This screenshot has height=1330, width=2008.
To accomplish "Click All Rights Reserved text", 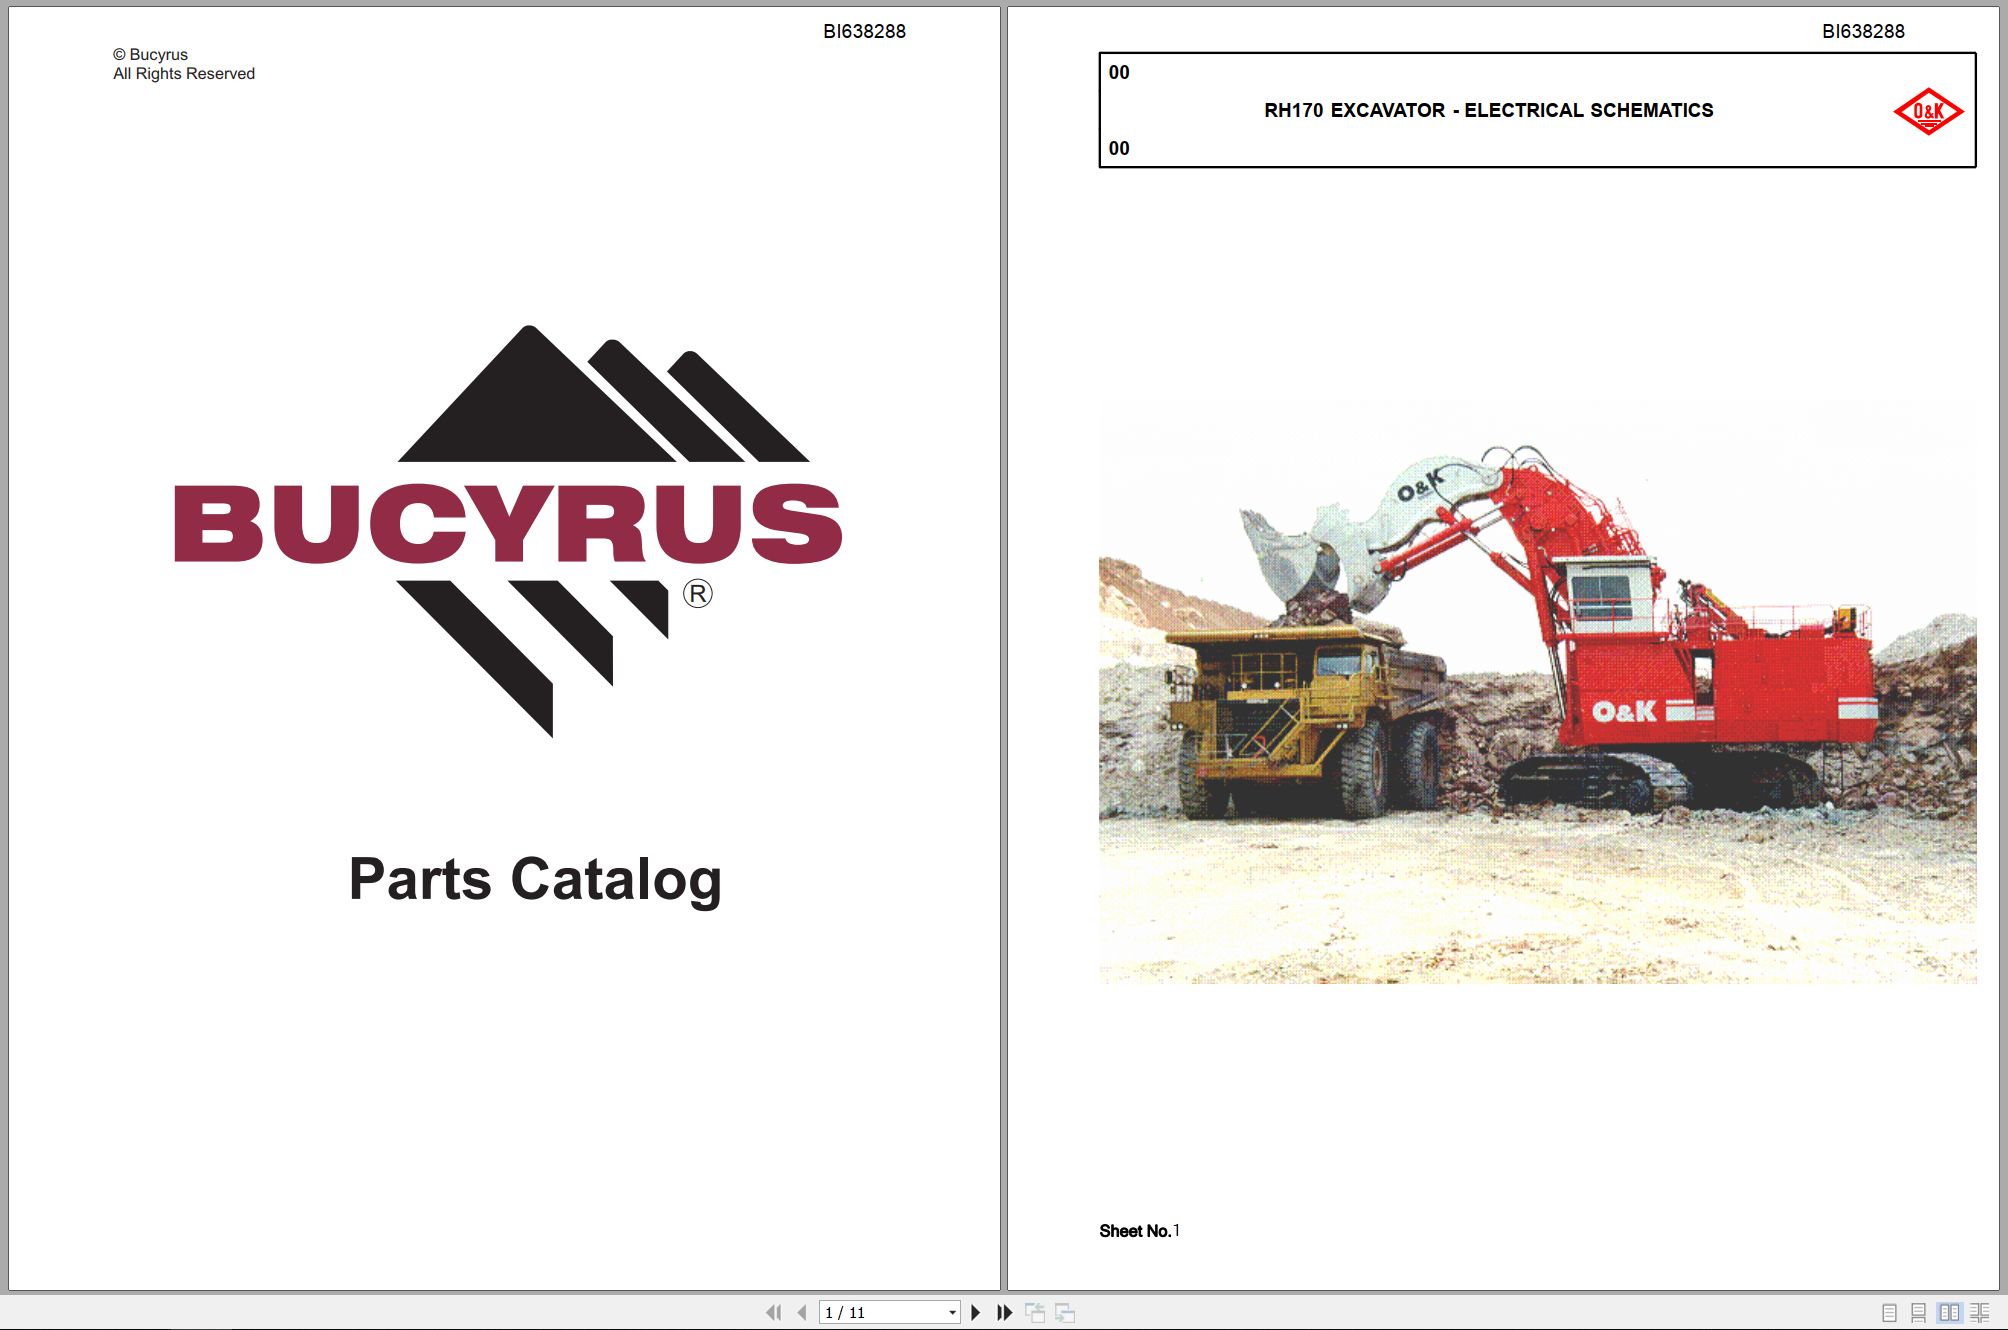I will click(184, 73).
